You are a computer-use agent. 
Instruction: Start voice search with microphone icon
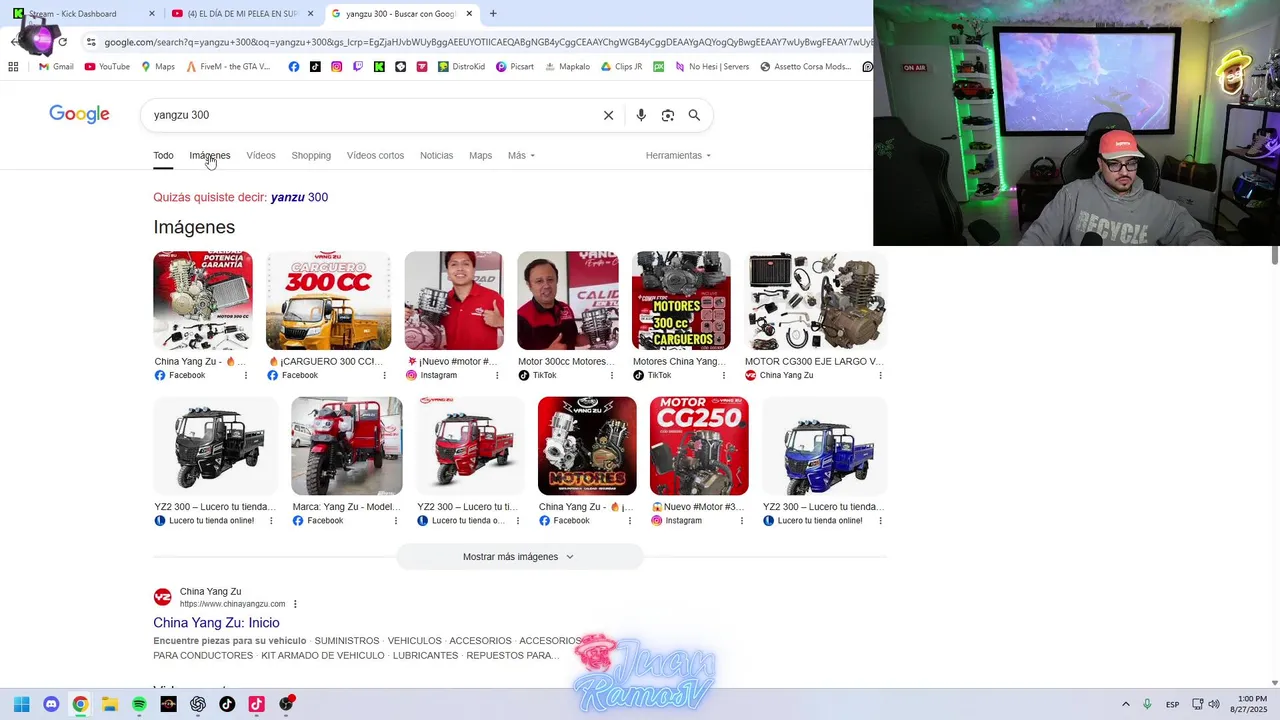[641, 115]
